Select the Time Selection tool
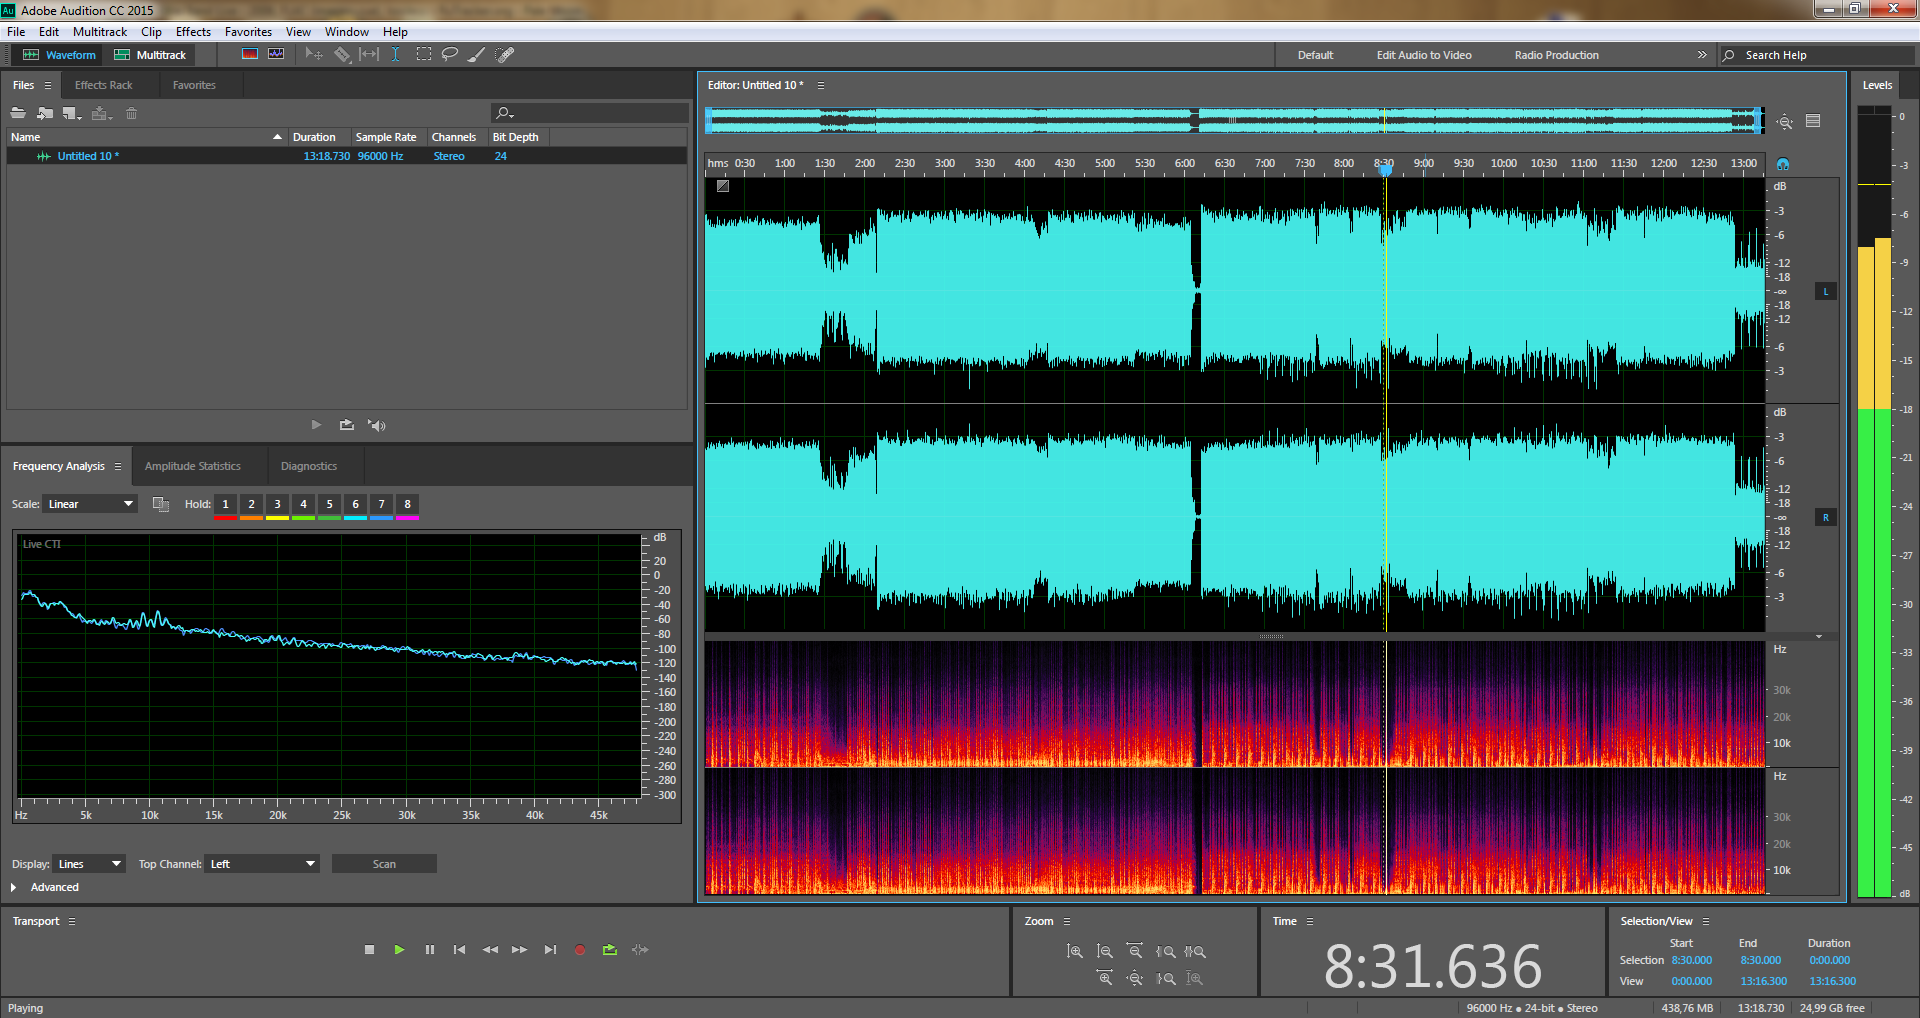Screen dimensions: 1920x1018 (x=396, y=55)
